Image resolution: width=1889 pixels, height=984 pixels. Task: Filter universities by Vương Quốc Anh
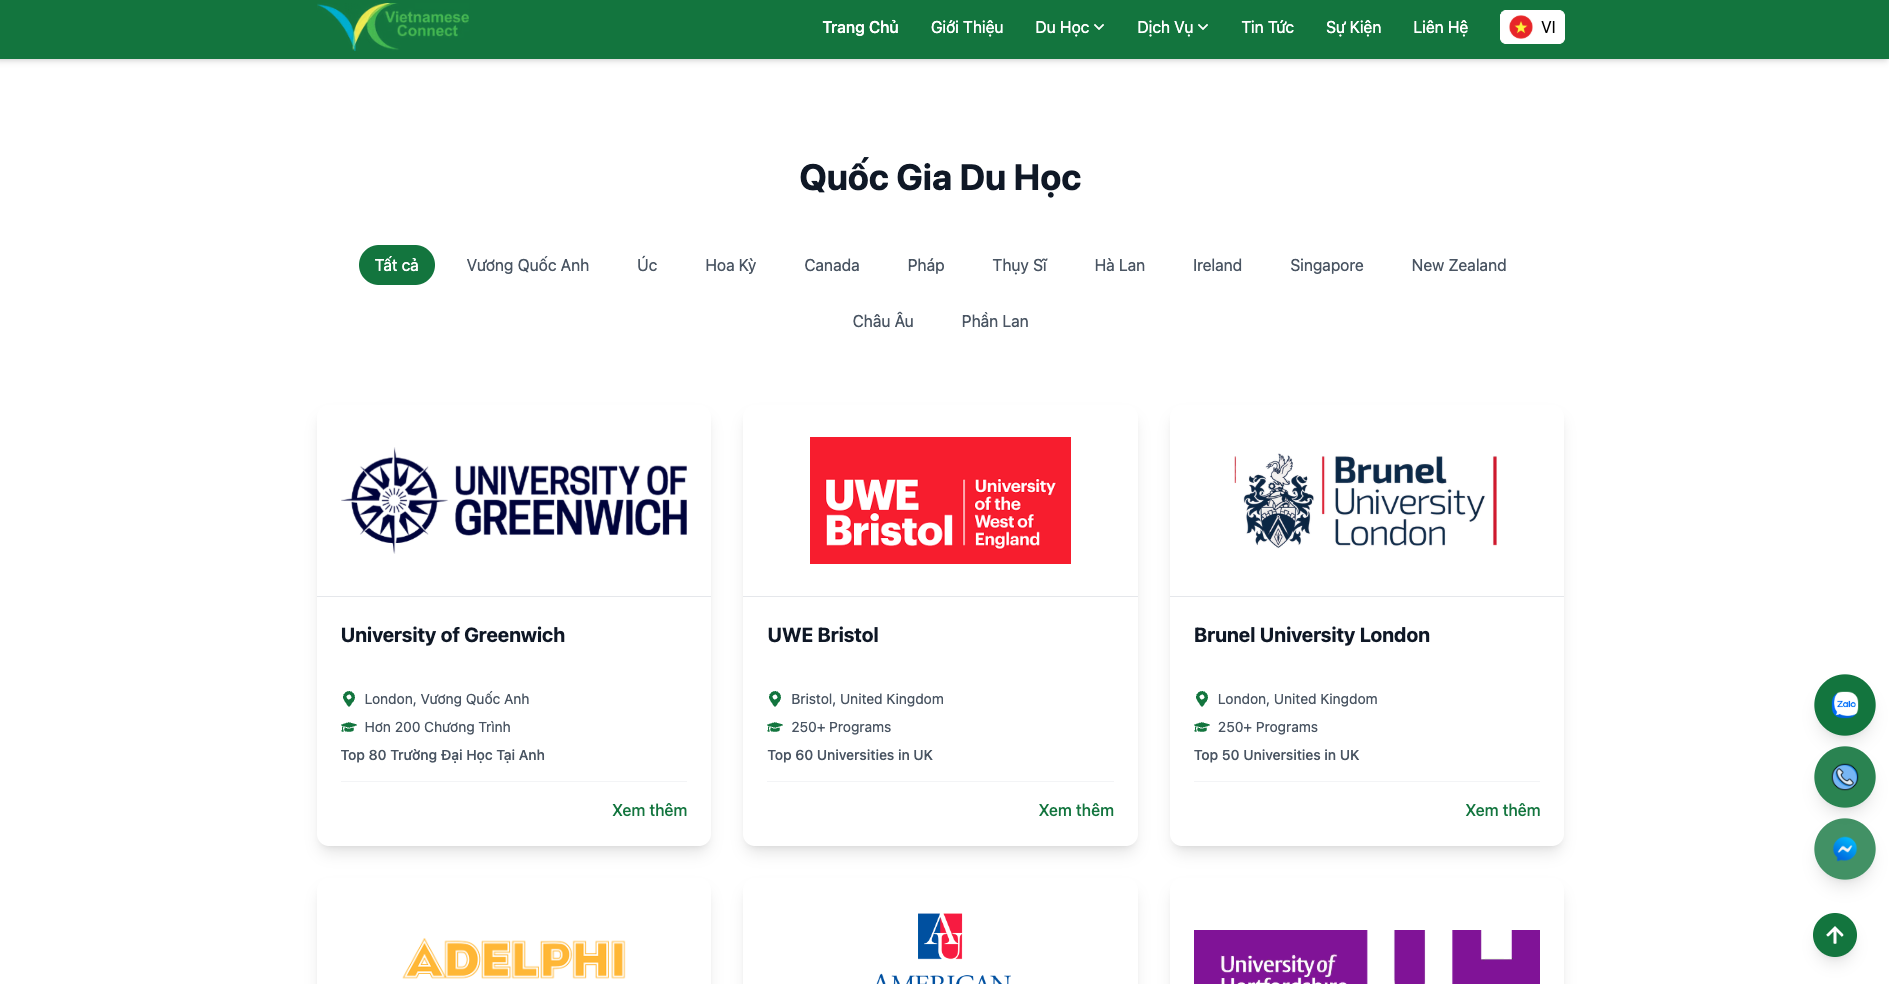[527, 265]
